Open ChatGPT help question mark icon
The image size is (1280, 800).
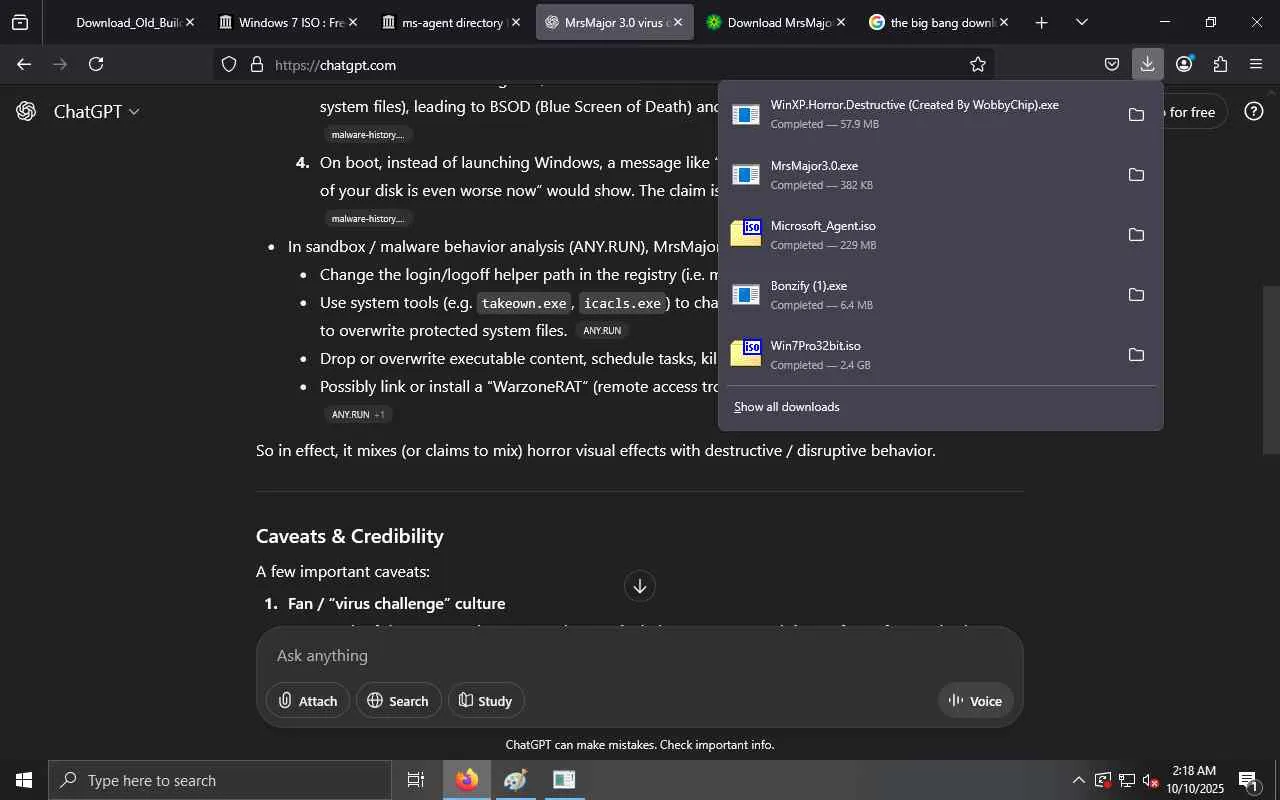(1254, 112)
